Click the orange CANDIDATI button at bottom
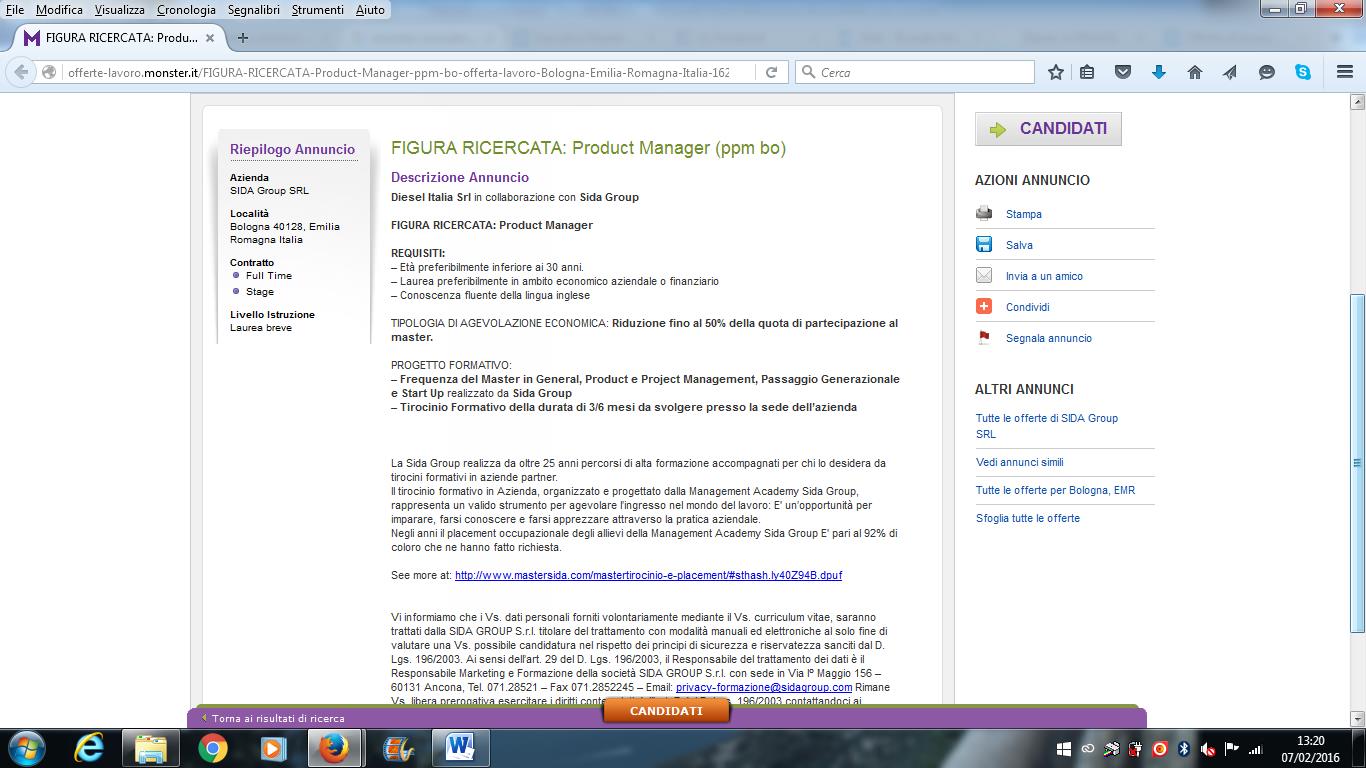The height and width of the screenshot is (768, 1366). pos(666,711)
